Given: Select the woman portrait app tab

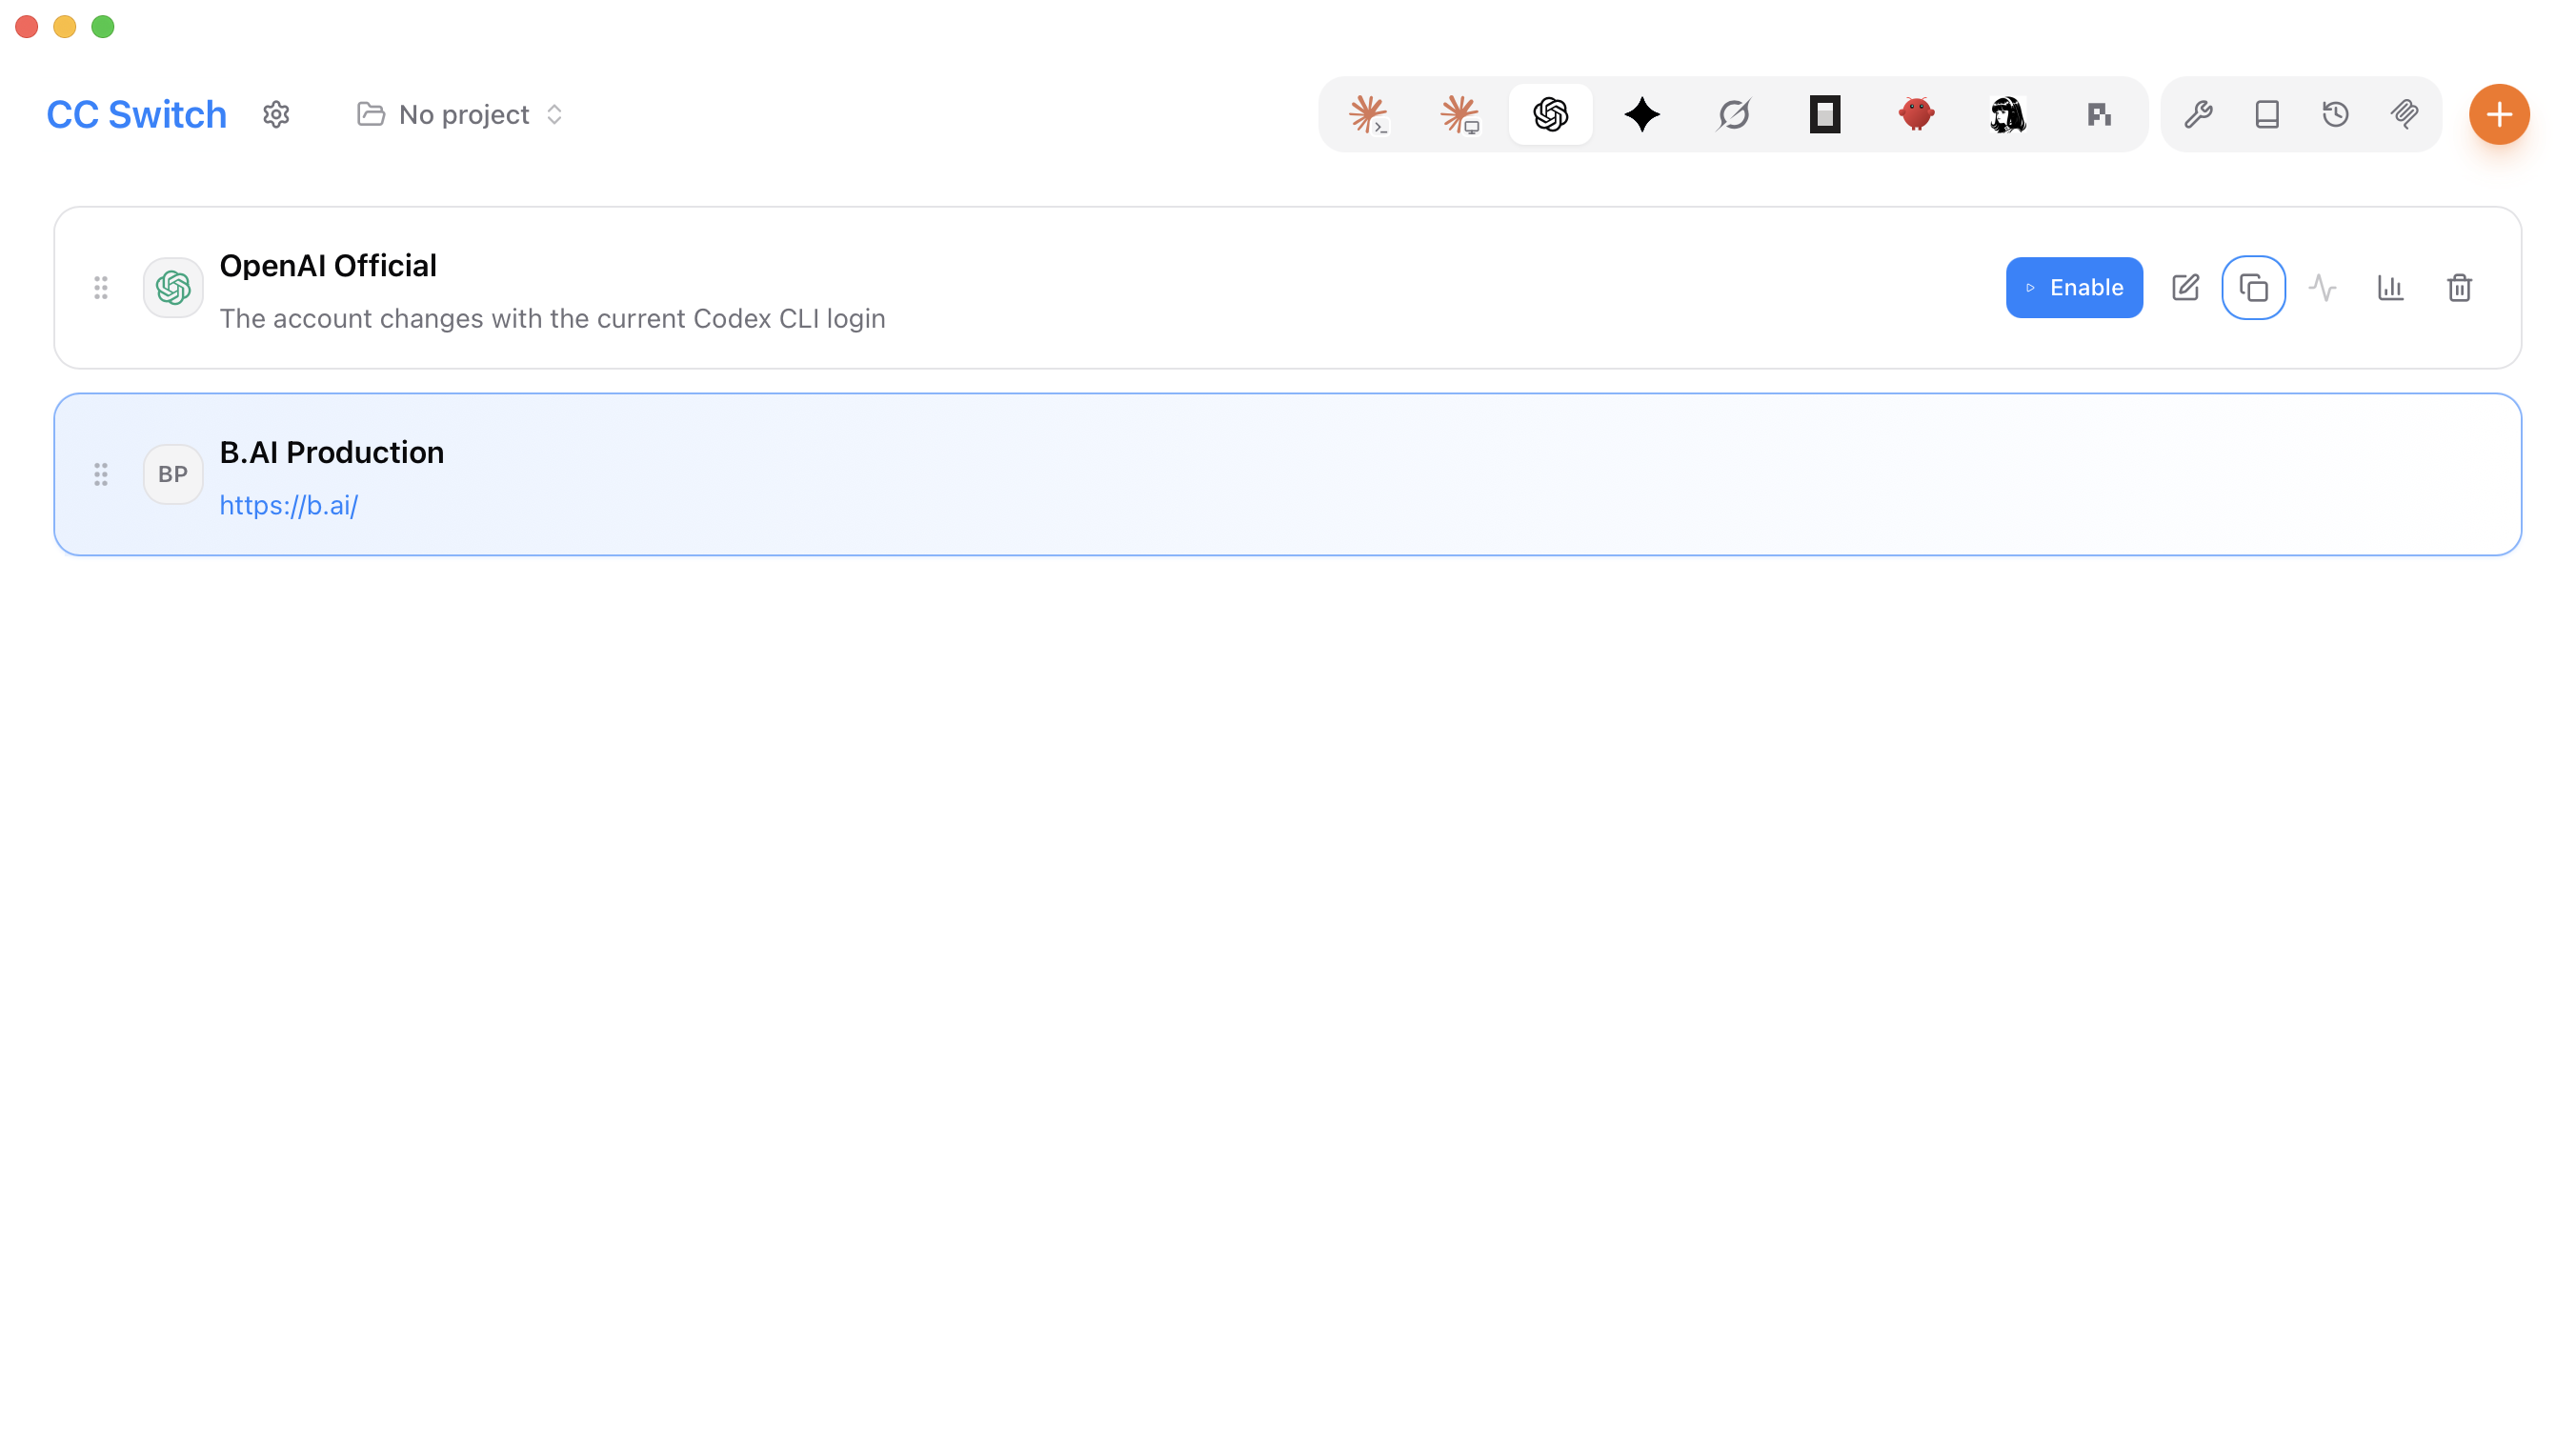Looking at the screenshot, I should coord(2008,114).
